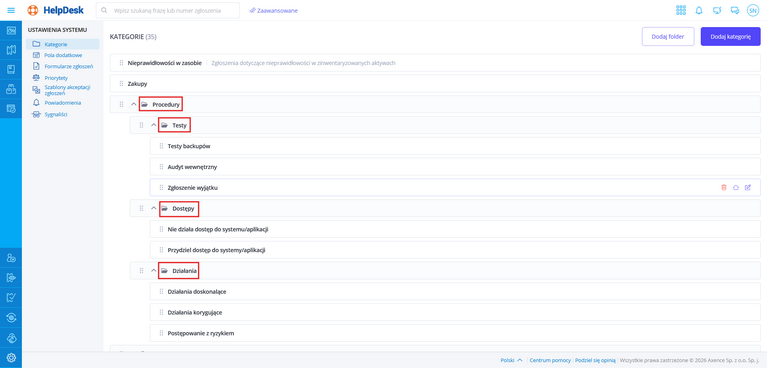Open Powiadomienia settings
767x368 pixels.
pyautogui.click(x=63, y=103)
